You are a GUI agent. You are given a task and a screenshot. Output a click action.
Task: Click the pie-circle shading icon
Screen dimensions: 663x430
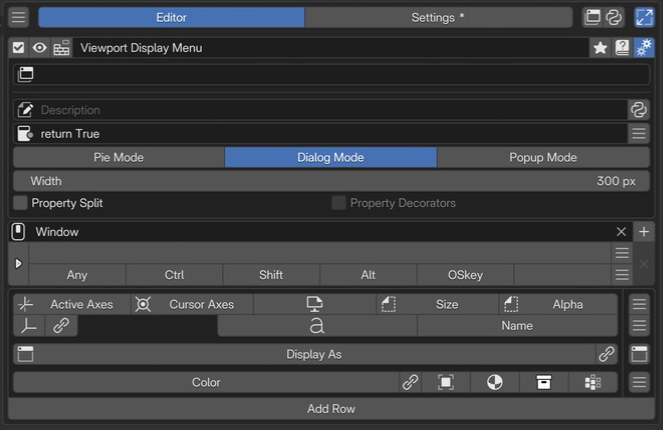click(x=495, y=382)
